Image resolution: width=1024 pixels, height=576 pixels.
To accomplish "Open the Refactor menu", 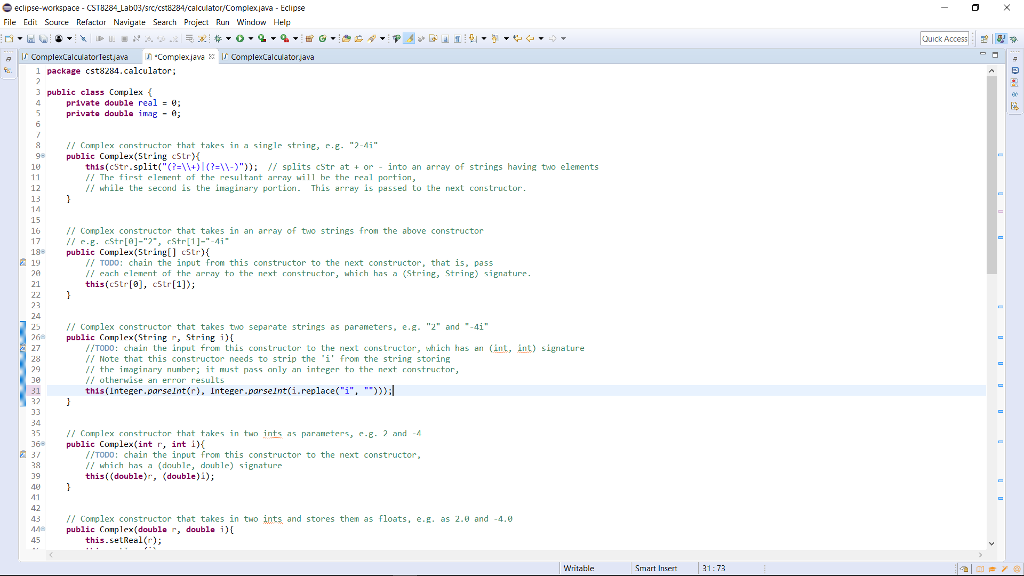I will (91, 21).
